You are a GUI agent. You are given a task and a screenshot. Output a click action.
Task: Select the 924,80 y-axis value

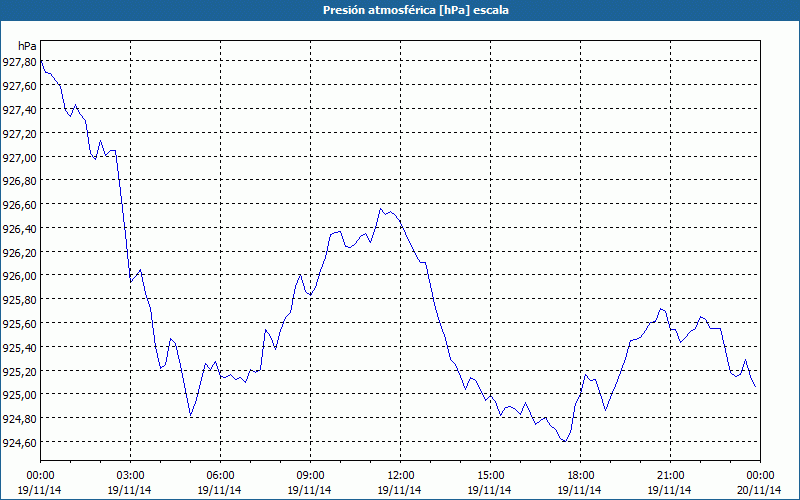tap(20, 419)
